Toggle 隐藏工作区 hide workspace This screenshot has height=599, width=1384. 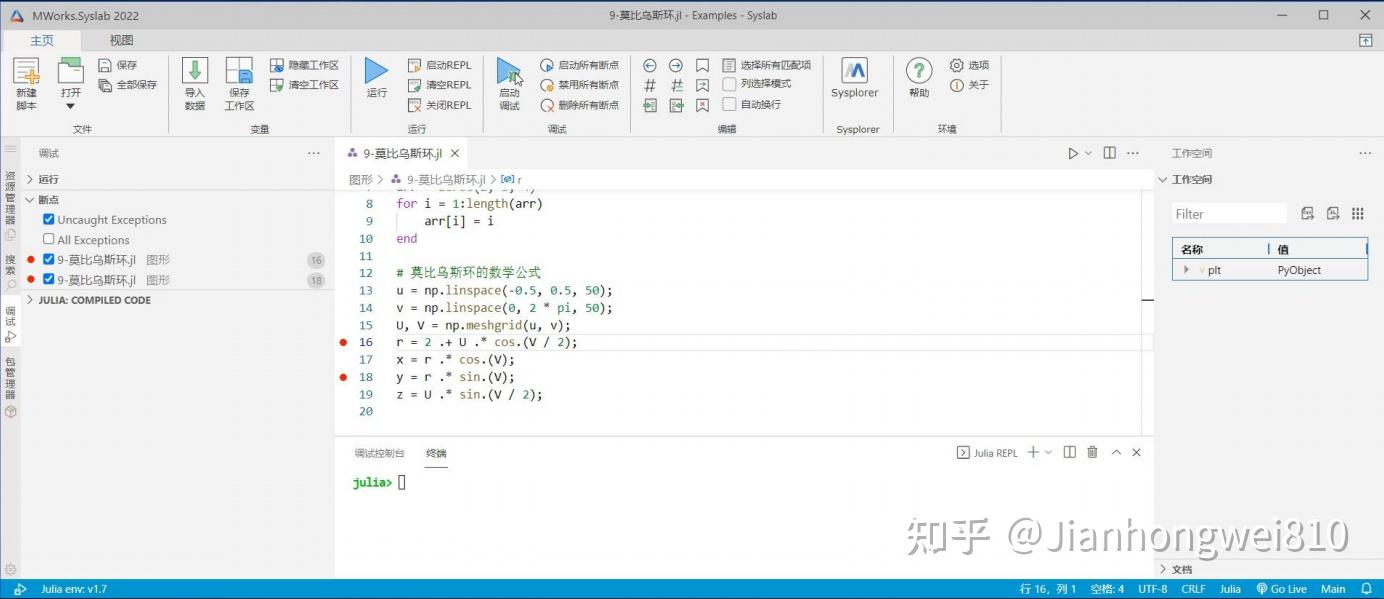tap(305, 65)
